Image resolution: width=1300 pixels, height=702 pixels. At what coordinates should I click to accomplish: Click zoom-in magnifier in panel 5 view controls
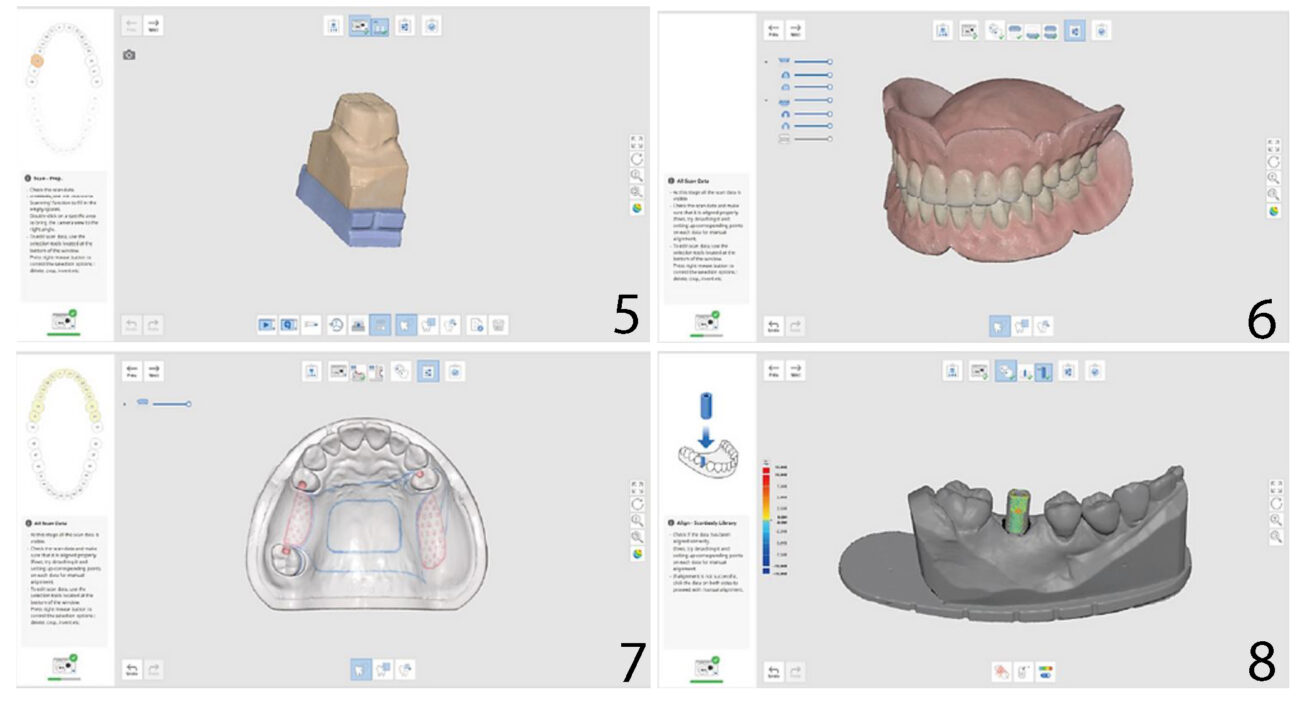click(x=636, y=174)
